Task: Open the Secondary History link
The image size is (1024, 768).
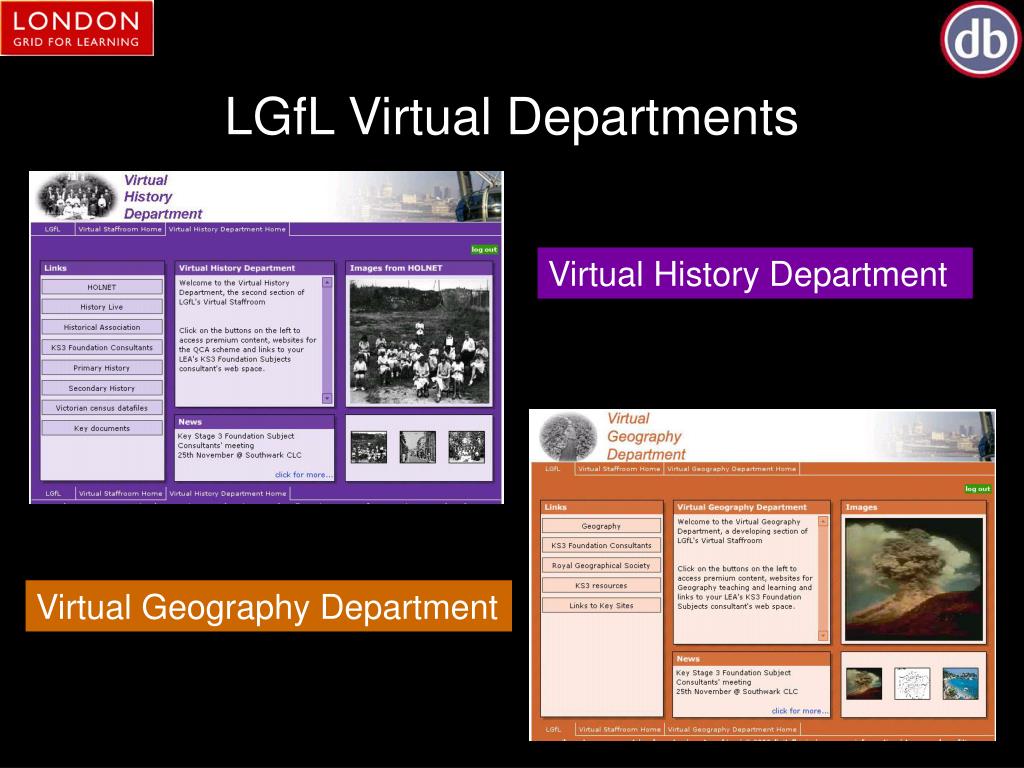Action: pos(102,388)
